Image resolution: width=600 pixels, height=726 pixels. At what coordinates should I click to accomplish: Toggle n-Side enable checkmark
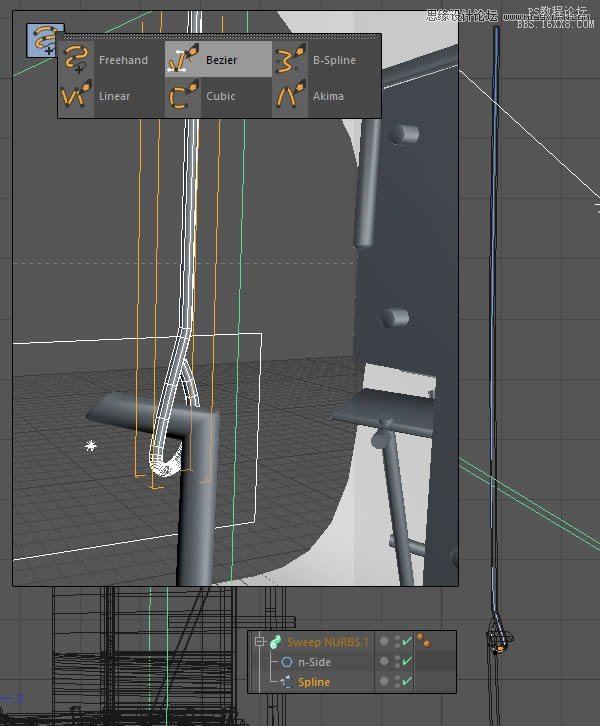pyautogui.click(x=407, y=661)
